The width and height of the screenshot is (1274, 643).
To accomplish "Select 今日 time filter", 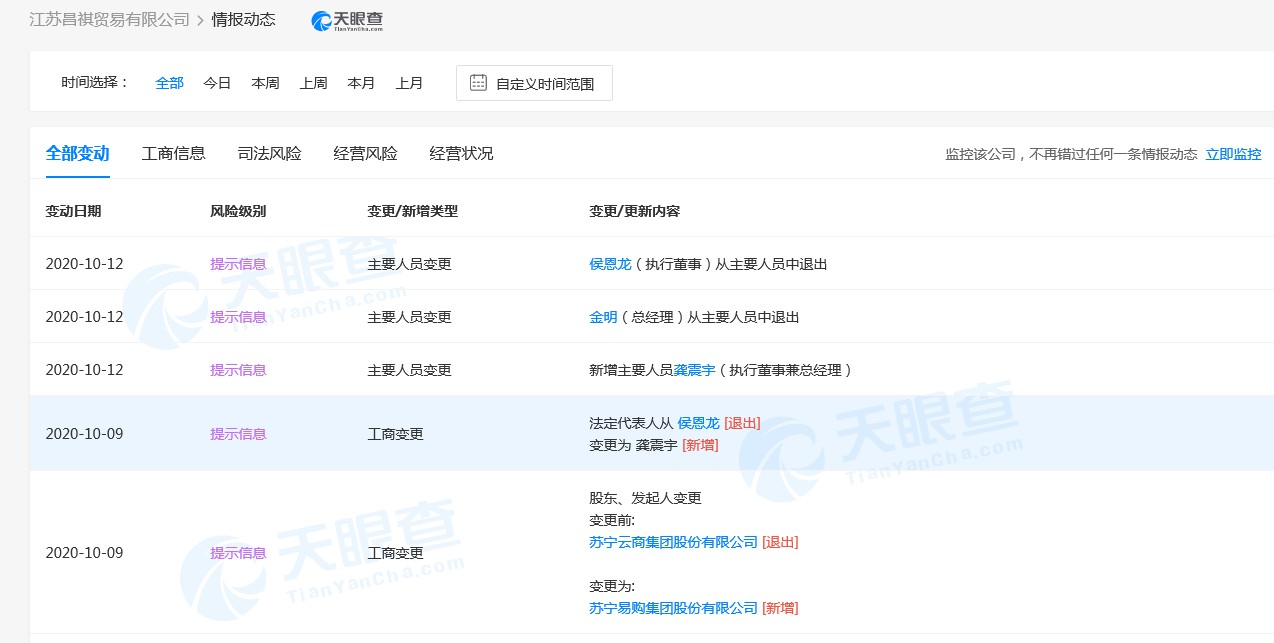I will (x=217, y=83).
